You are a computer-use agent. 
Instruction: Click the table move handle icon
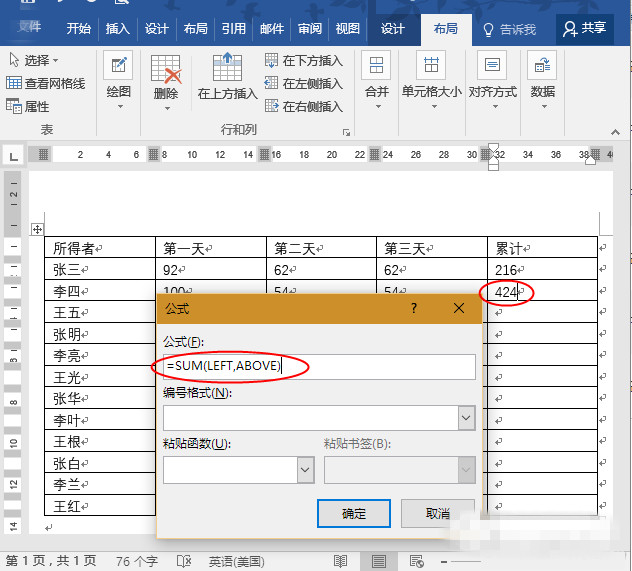pyautogui.click(x=38, y=229)
